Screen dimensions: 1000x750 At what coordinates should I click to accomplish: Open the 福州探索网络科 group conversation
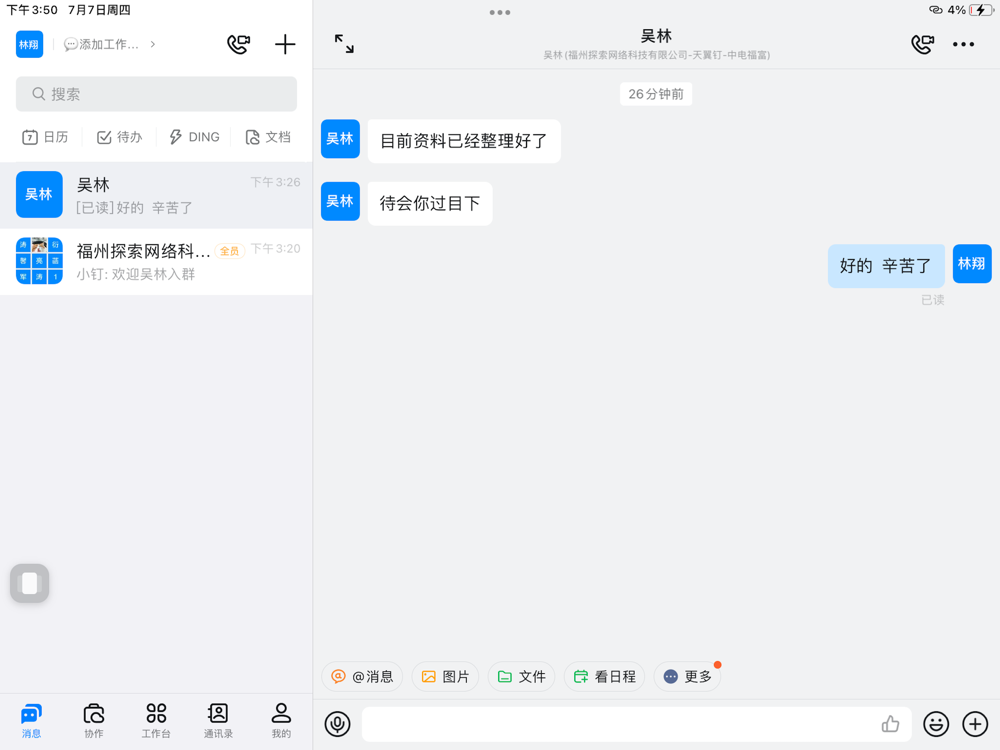[156, 261]
